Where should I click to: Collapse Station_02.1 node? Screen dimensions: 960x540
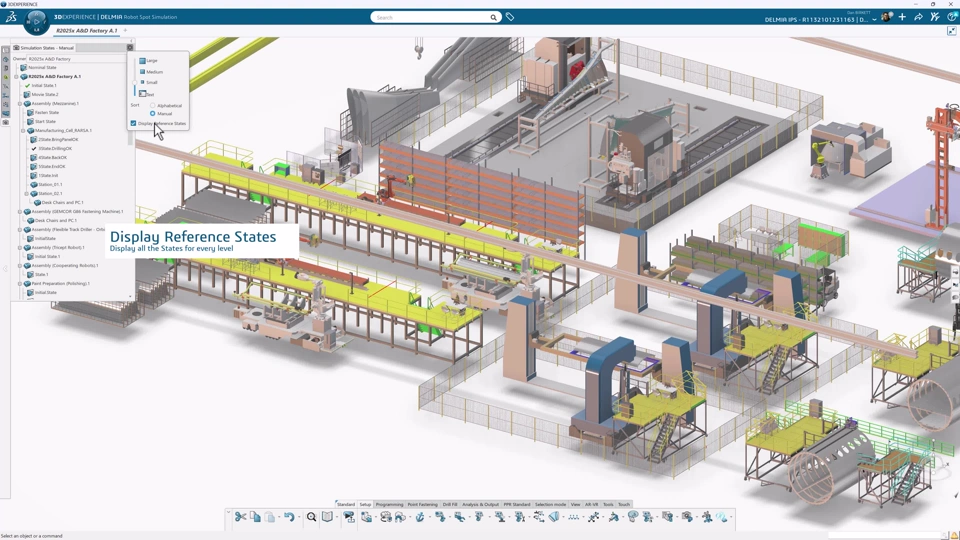(27, 193)
